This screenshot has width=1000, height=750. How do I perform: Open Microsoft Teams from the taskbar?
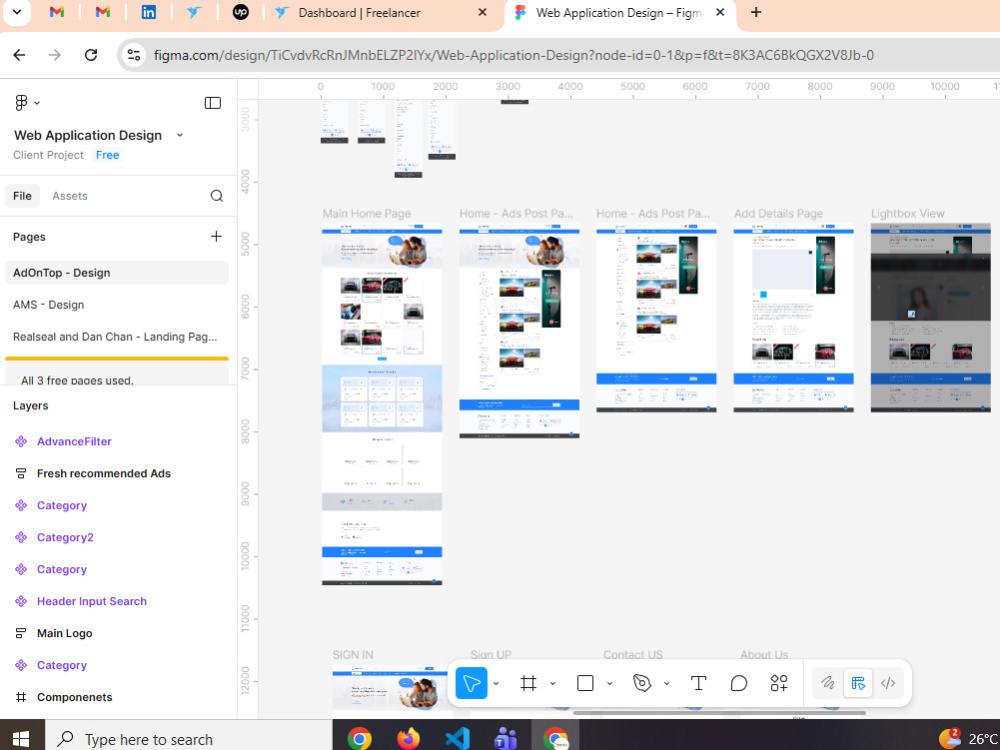(x=506, y=739)
